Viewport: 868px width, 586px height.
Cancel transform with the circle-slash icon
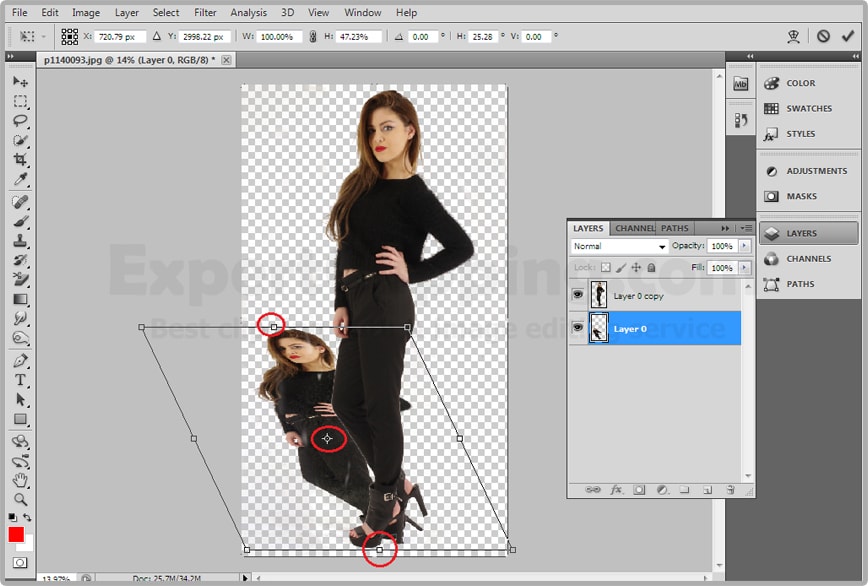coord(823,36)
